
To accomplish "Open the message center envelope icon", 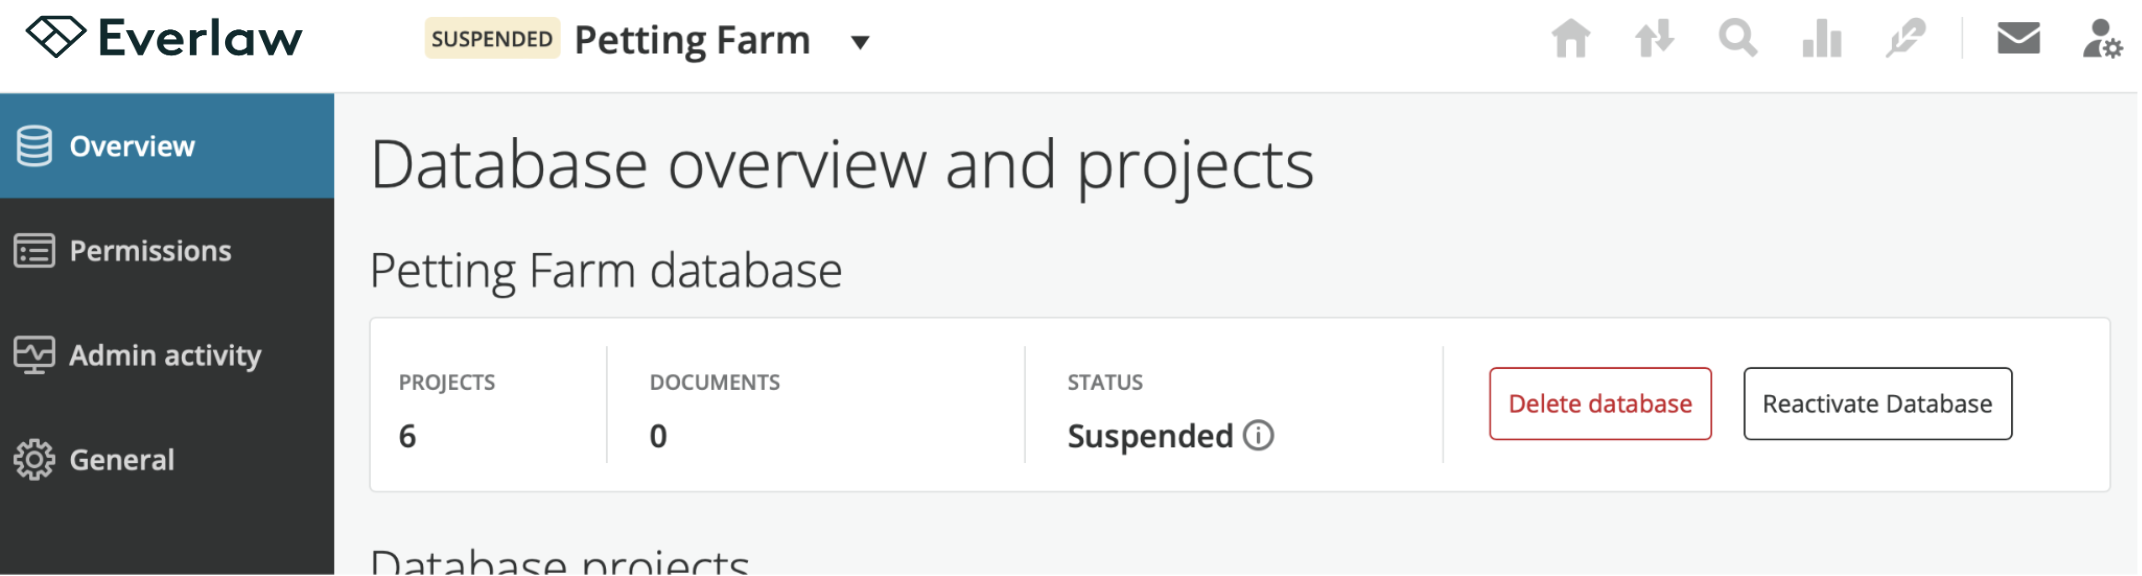I will pyautogui.click(x=2018, y=38).
